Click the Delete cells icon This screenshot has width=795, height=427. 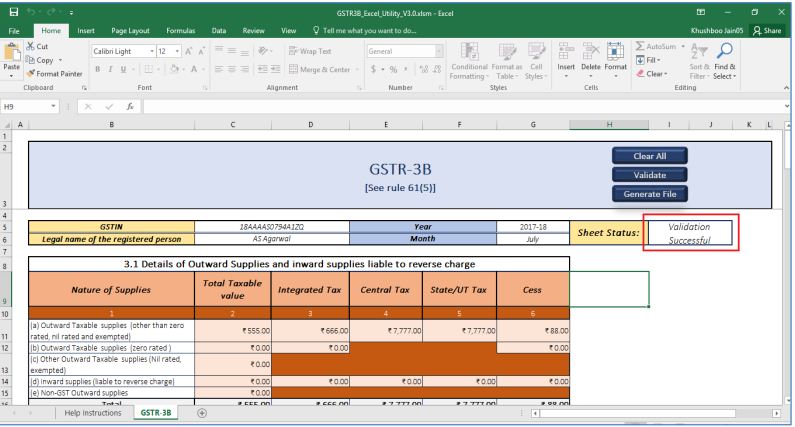pos(591,52)
